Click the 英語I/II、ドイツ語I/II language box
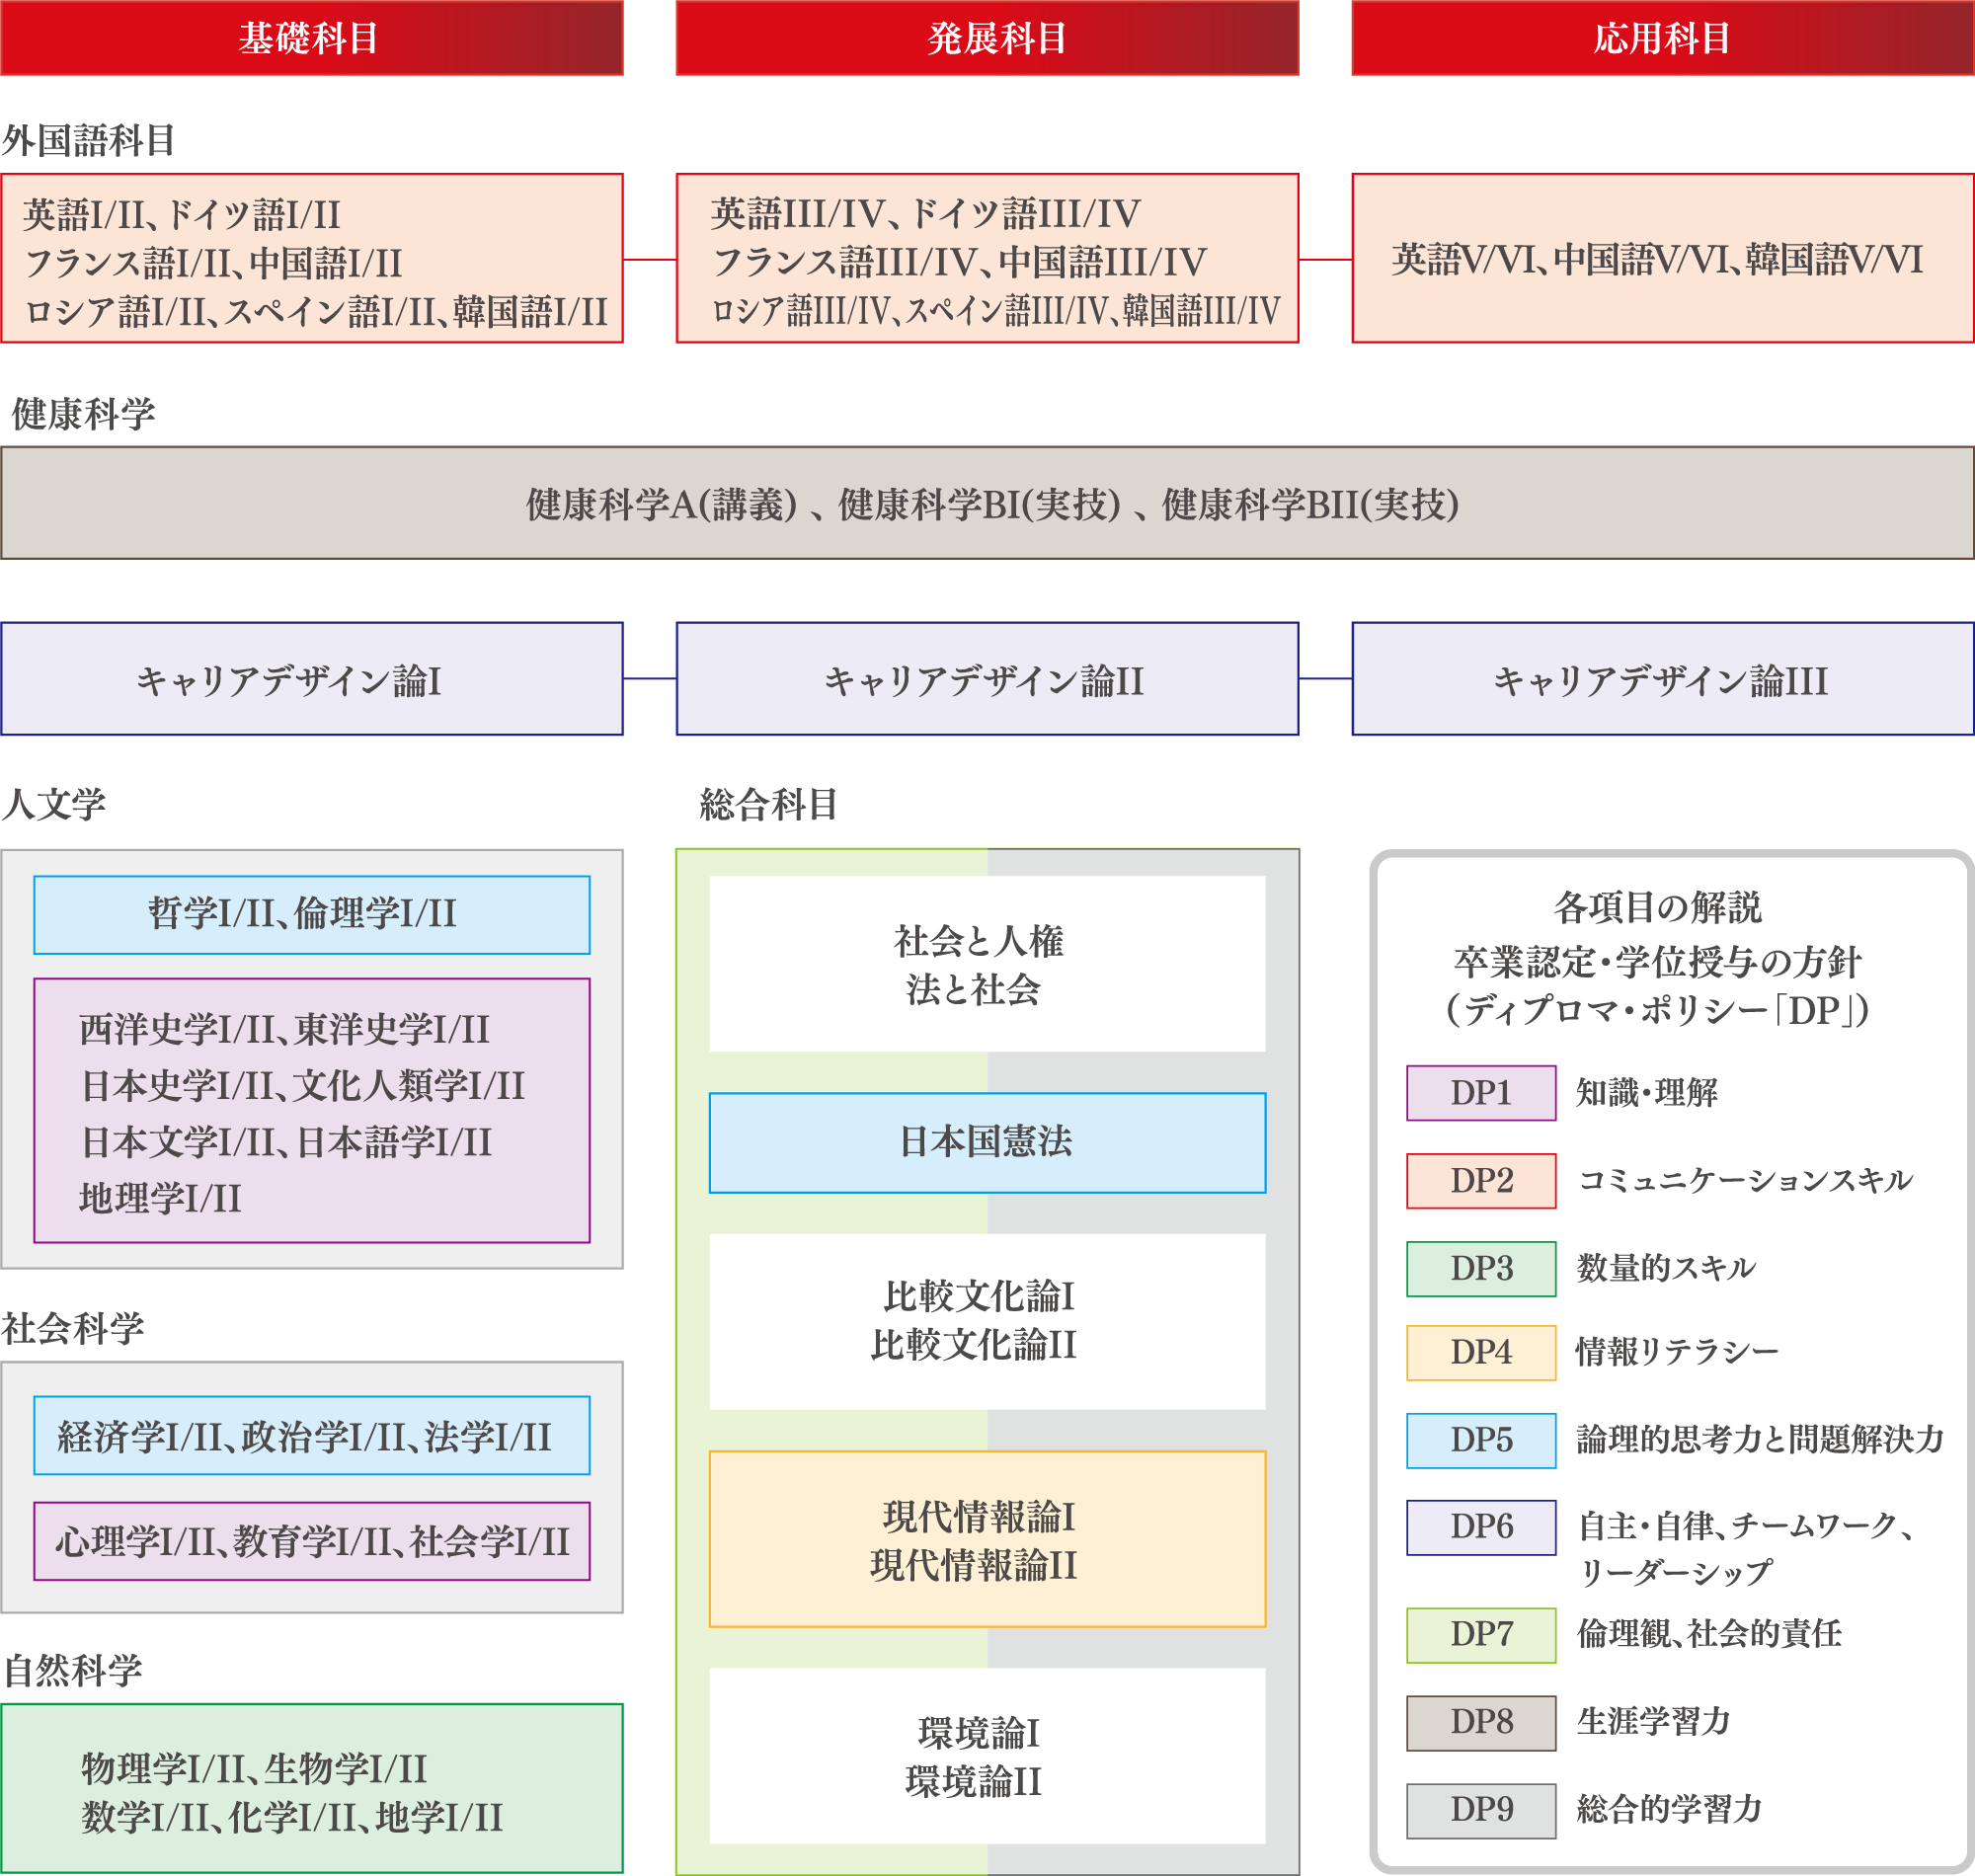The width and height of the screenshot is (1975, 1876). coord(311,258)
